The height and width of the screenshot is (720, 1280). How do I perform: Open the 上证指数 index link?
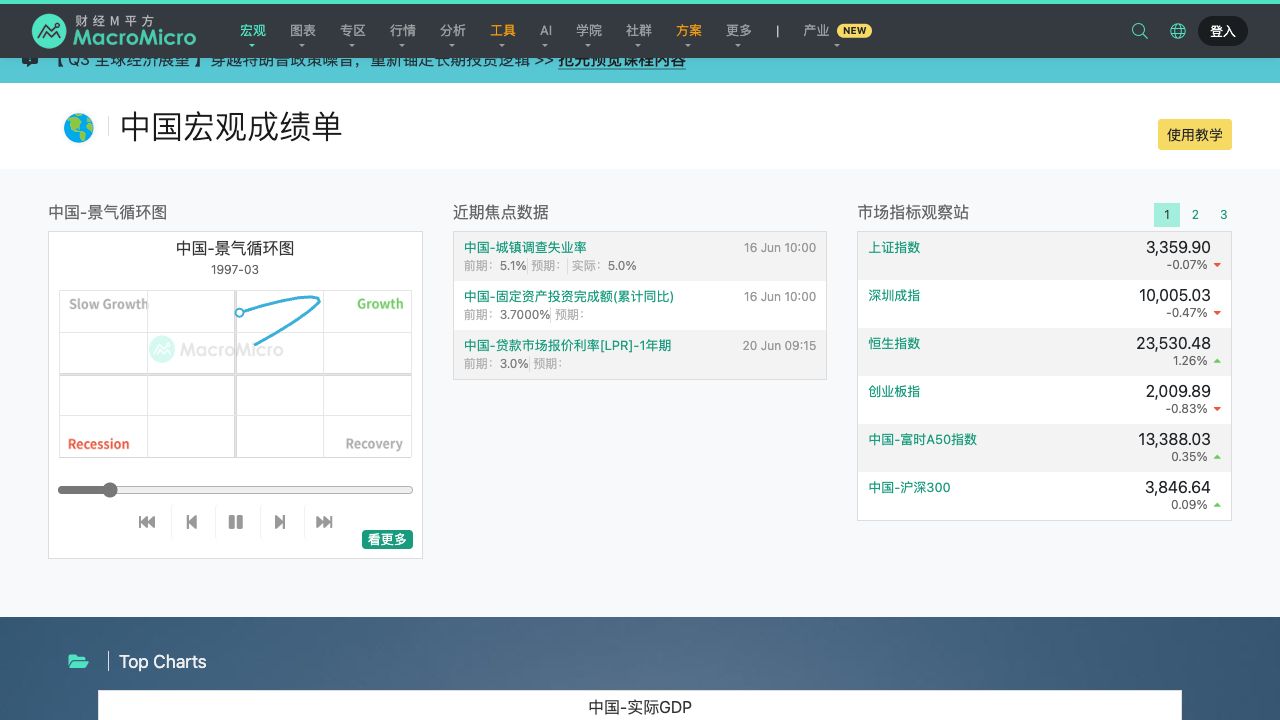pos(894,248)
